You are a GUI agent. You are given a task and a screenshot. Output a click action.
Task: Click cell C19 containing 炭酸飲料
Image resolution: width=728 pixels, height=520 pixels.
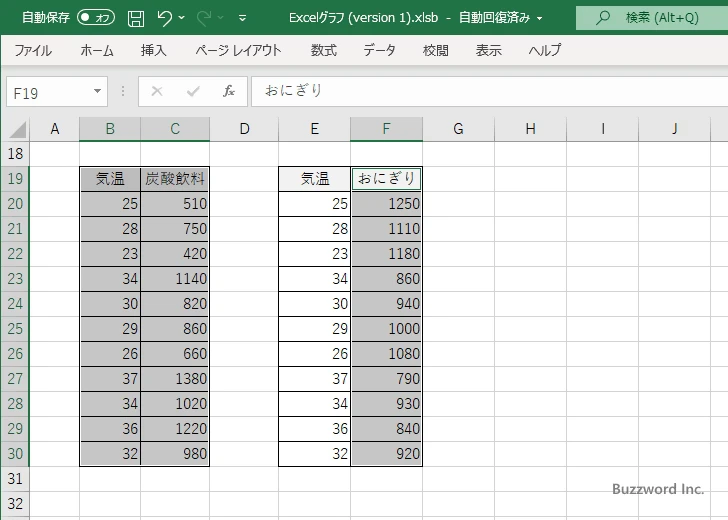point(175,179)
